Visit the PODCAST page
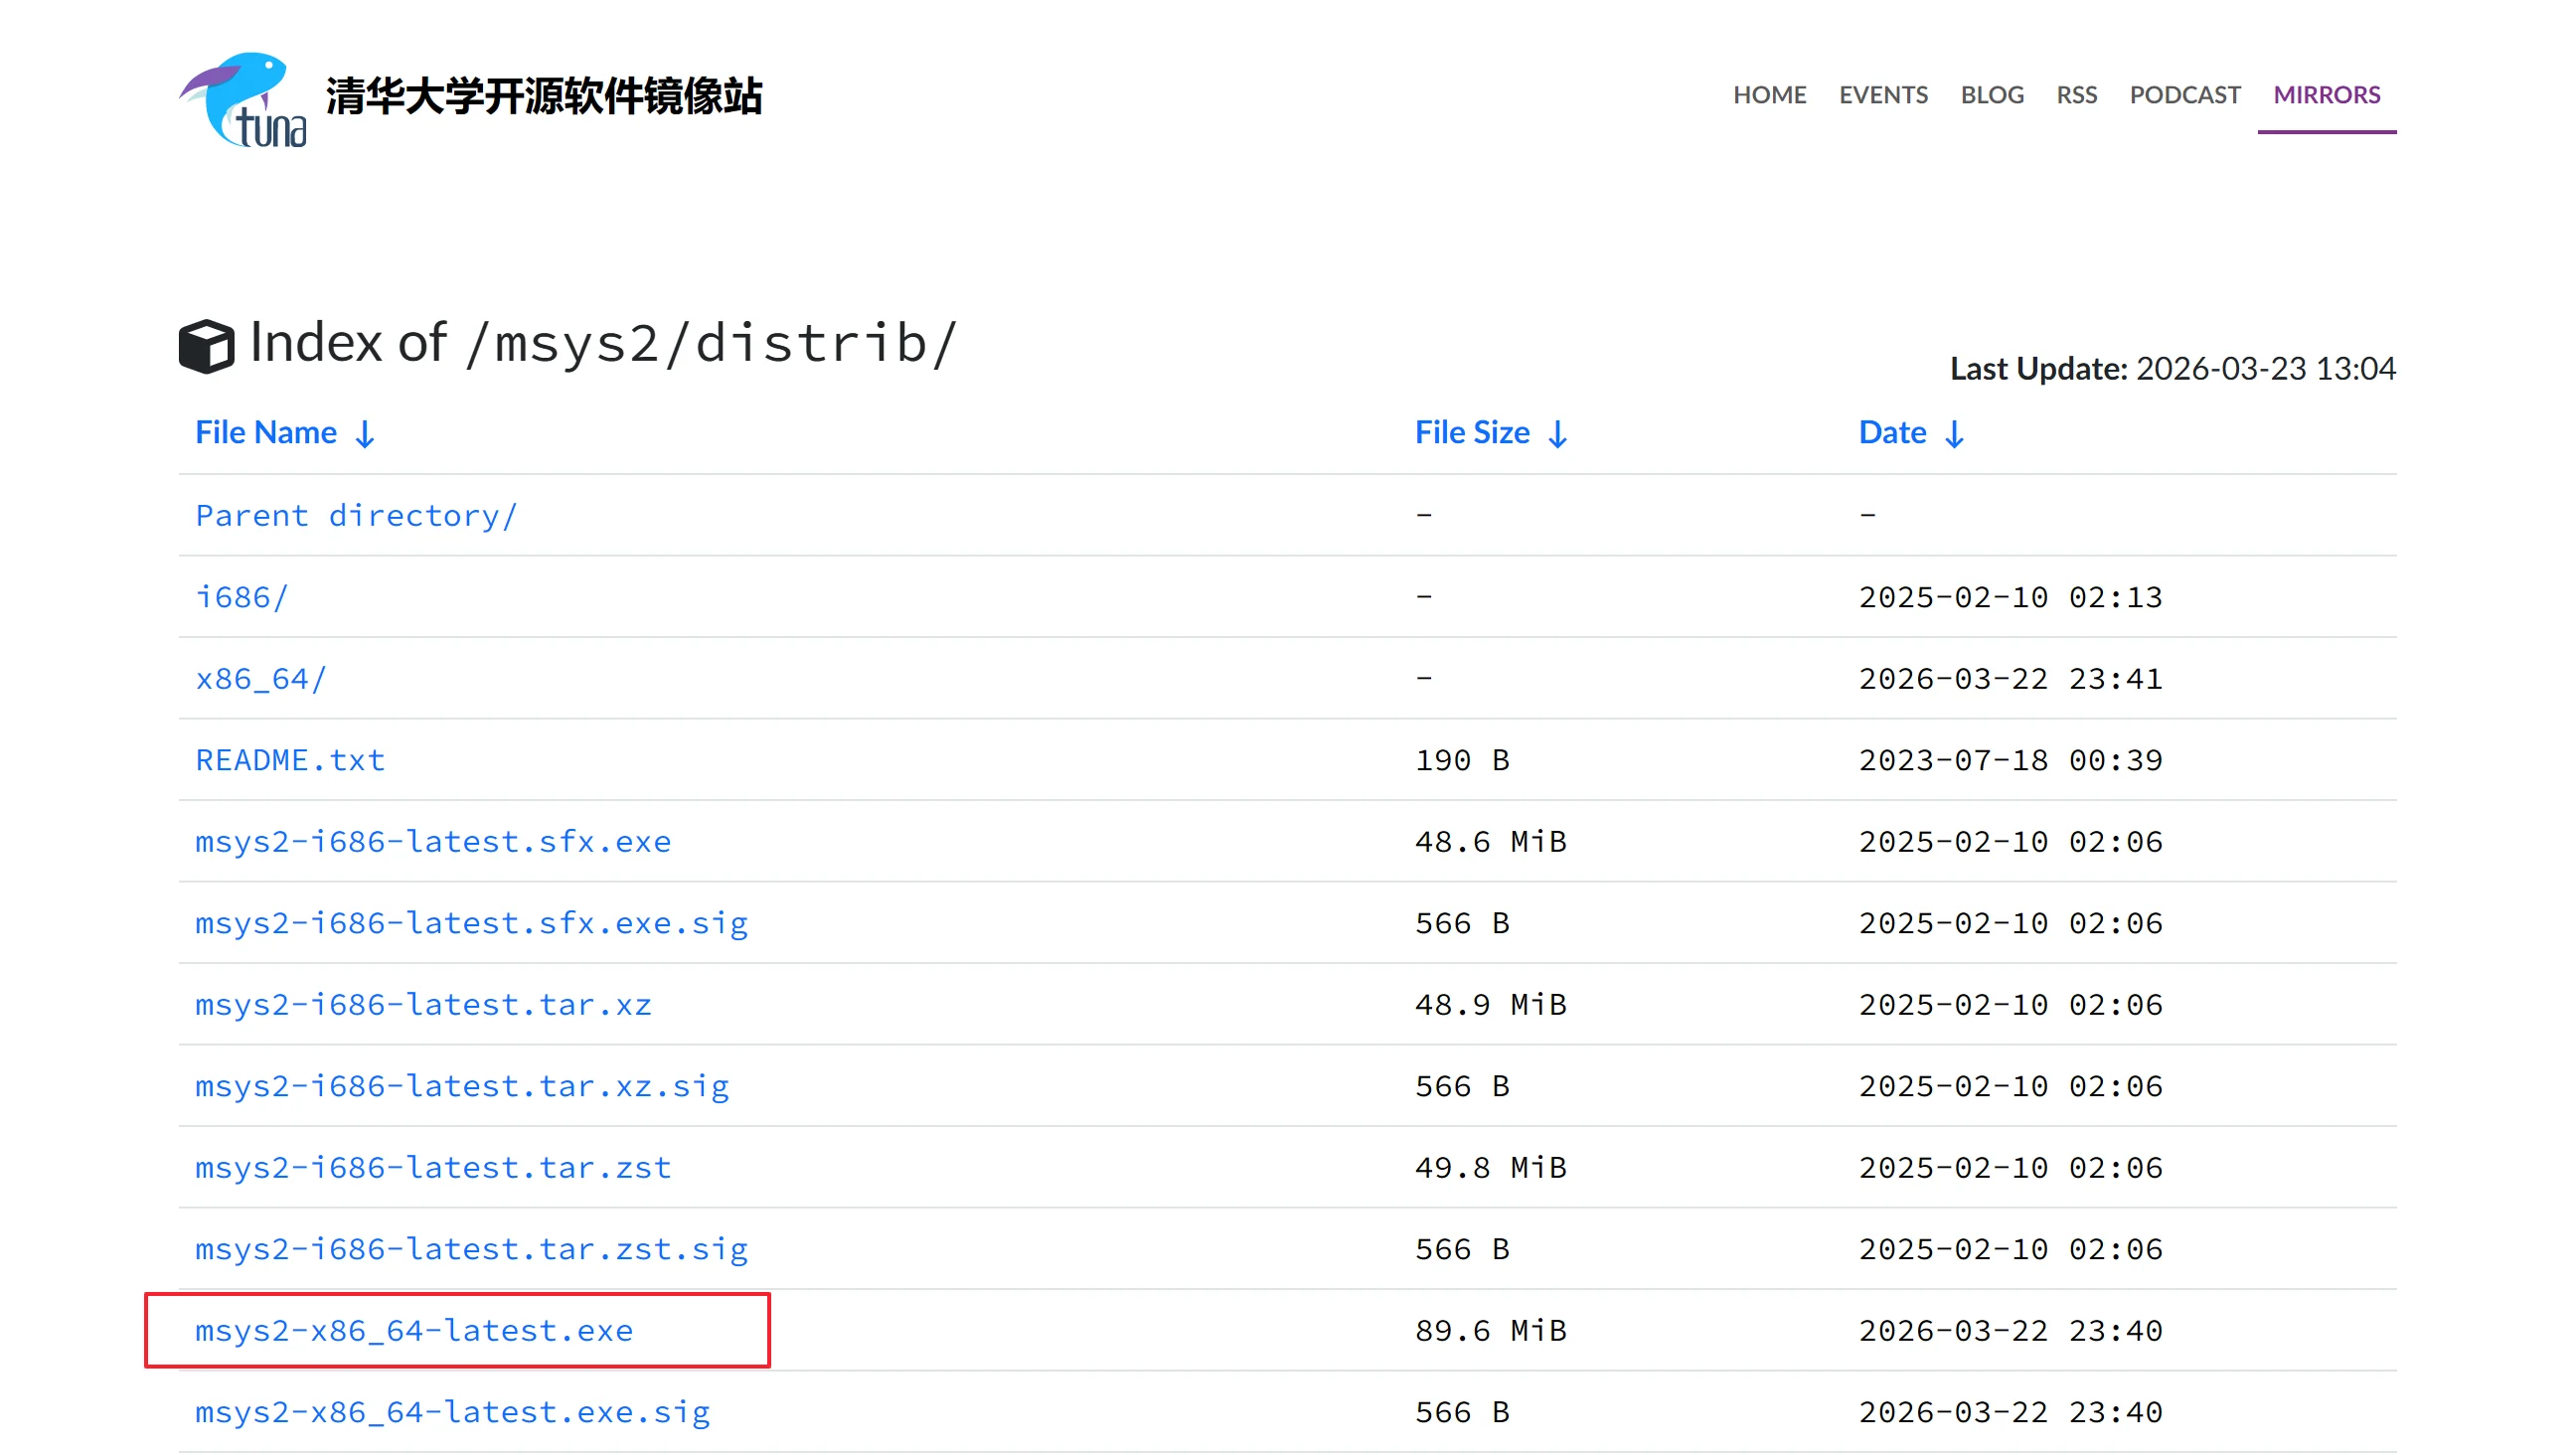This screenshot has width=2576, height=1455. [2185, 95]
